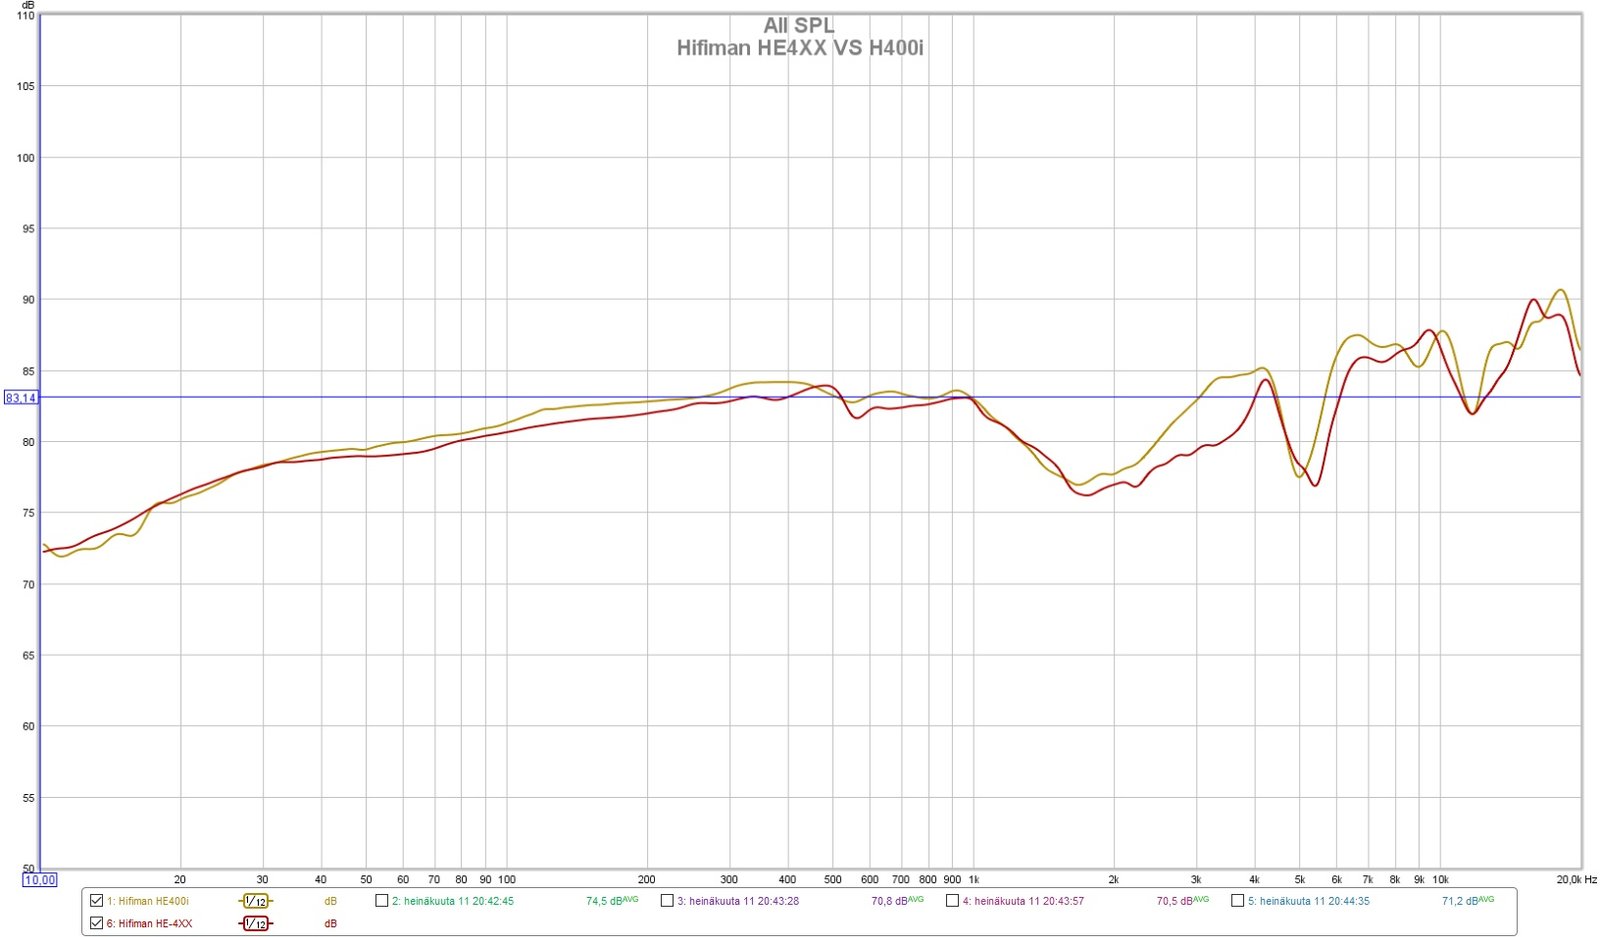This screenshot has width=1600, height=937.
Task: Turn on measurement 5 heinäkuuta 11 20:44:35
Action: (1237, 901)
